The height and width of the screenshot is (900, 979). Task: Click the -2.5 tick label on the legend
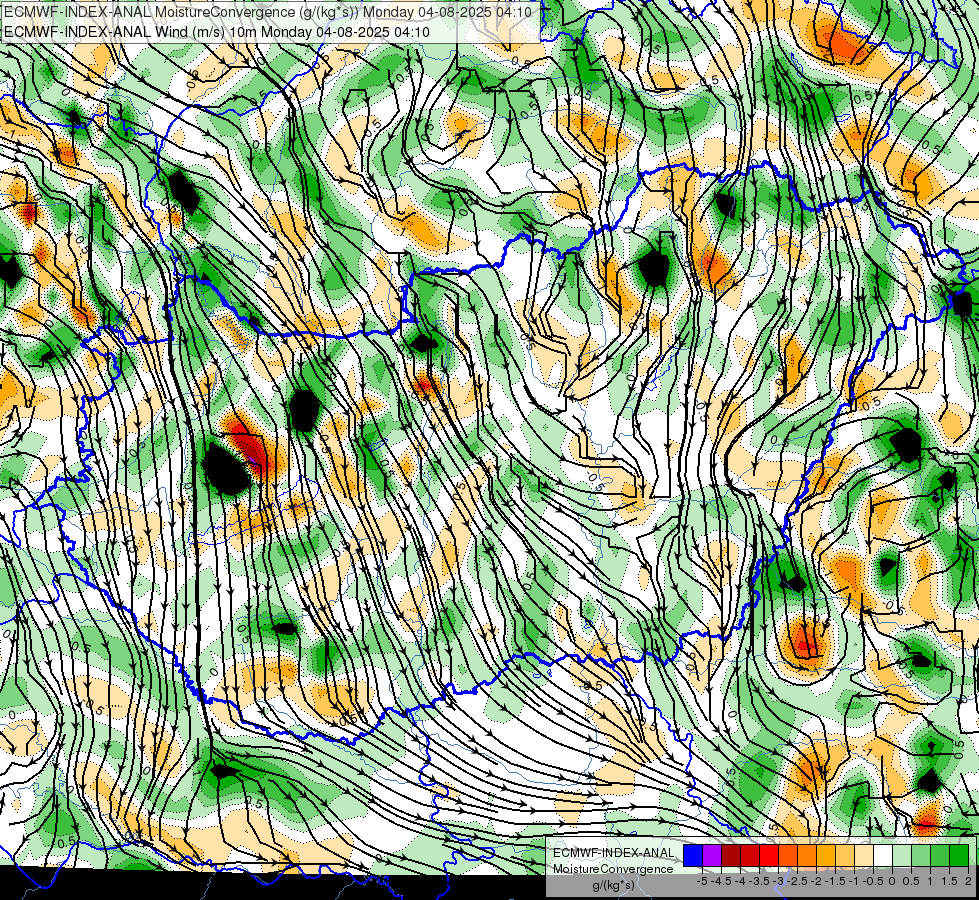click(797, 881)
